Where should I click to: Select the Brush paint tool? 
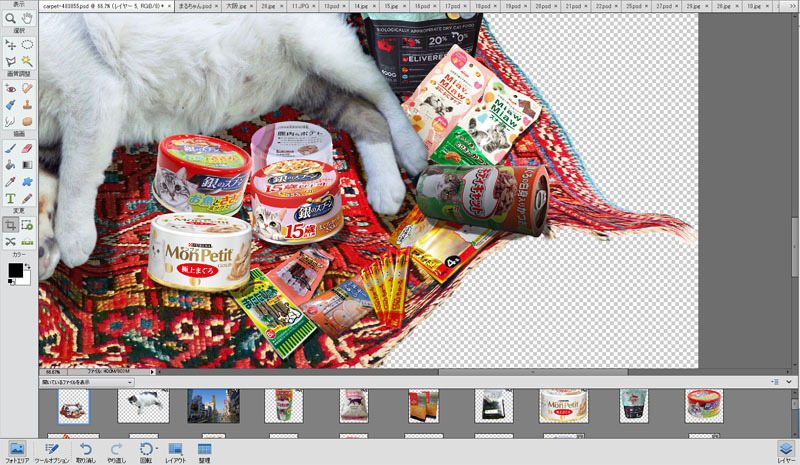click(10, 149)
